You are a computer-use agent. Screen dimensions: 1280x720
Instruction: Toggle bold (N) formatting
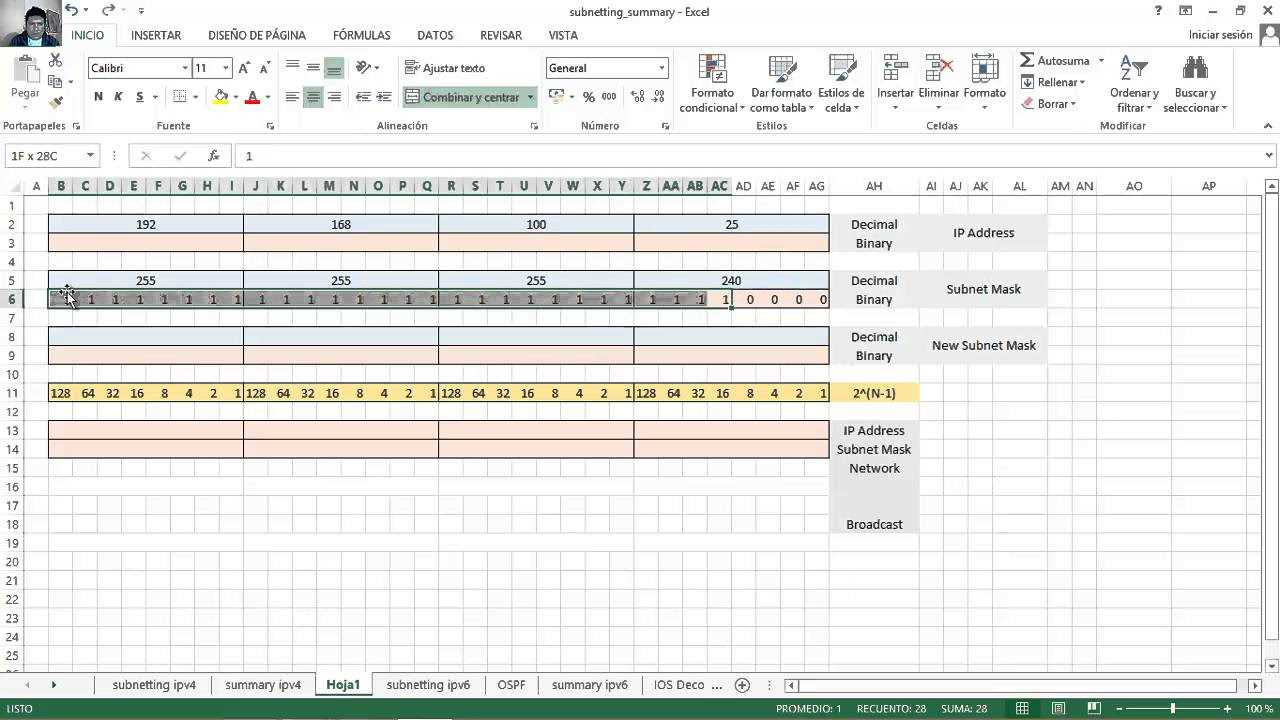(98, 97)
